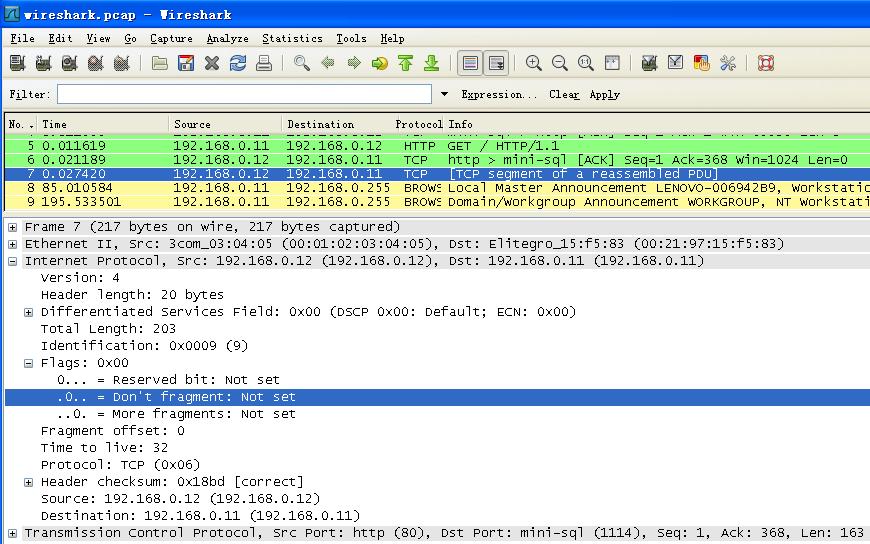Open the Analyze menu

point(227,38)
